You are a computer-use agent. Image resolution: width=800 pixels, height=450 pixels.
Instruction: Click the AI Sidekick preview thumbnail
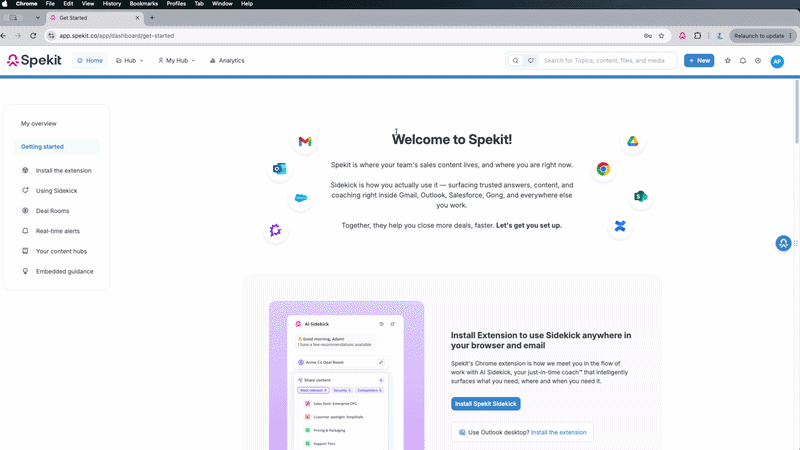[x=346, y=376]
